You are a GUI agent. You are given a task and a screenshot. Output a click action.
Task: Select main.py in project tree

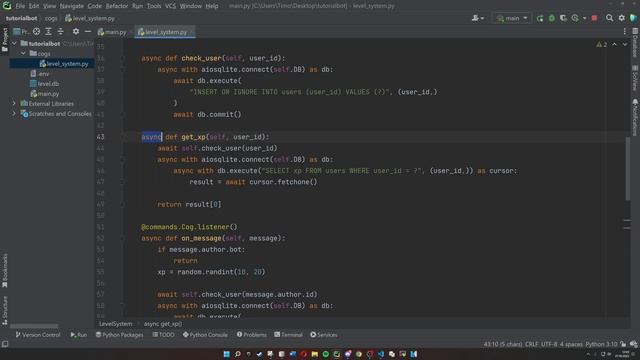pos(44,94)
